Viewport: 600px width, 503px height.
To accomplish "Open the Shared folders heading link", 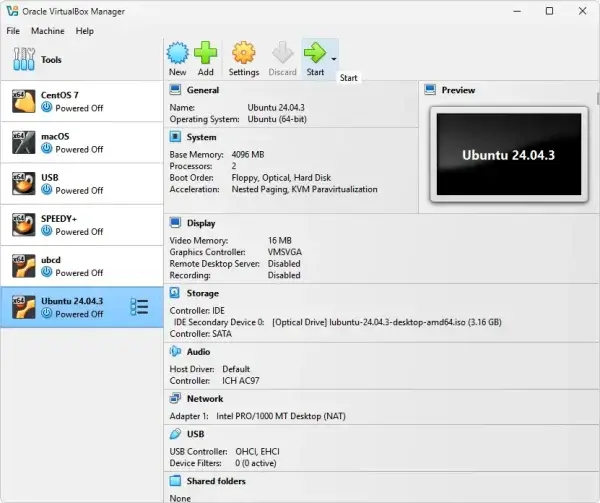I will point(216,481).
